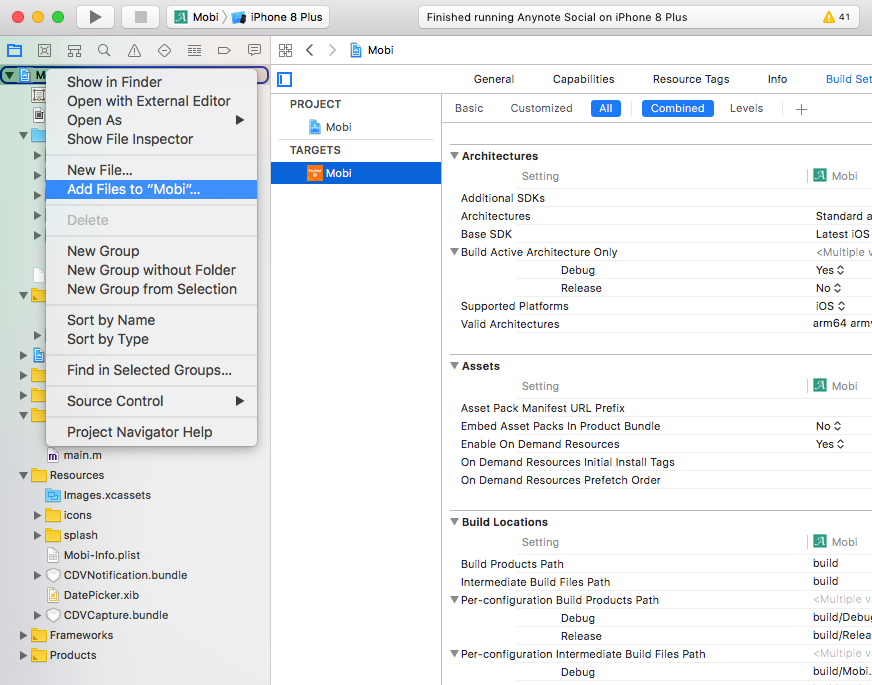Toggle the project and targets list sidebar icon
This screenshot has height=685, width=872.
tap(285, 79)
